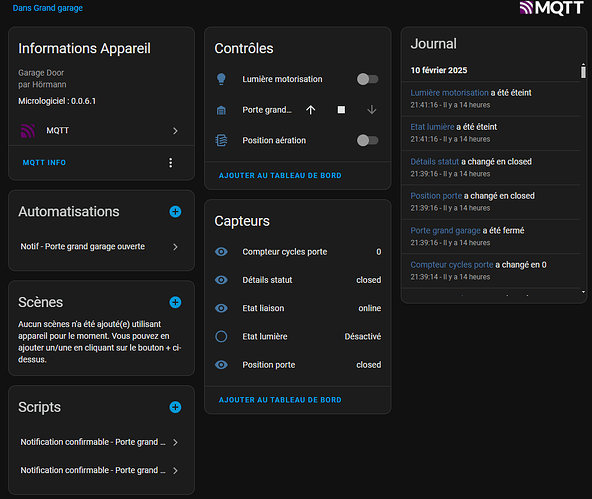Click Ajouter au tableau de bord under Capteurs
The width and height of the screenshot is (592, 499).
pyautogui.click(x=280, y=400)
